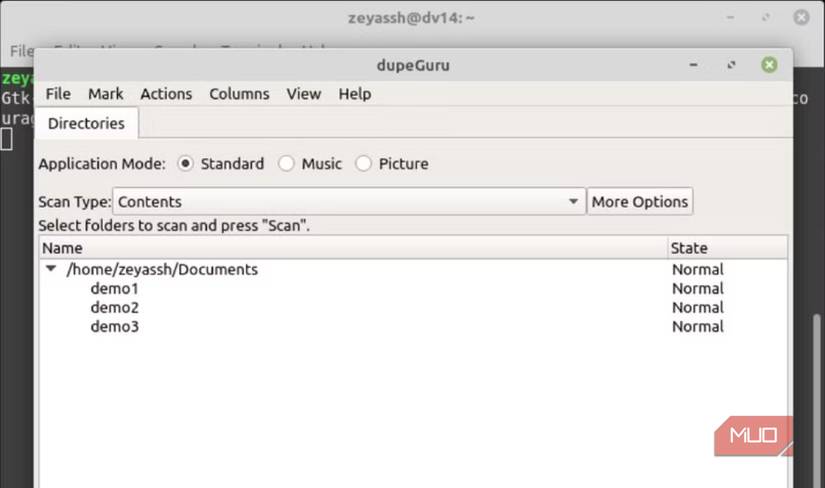Open the Help menu
The width and height of the screenshot is (825, 488).
[x=355, y=94]
